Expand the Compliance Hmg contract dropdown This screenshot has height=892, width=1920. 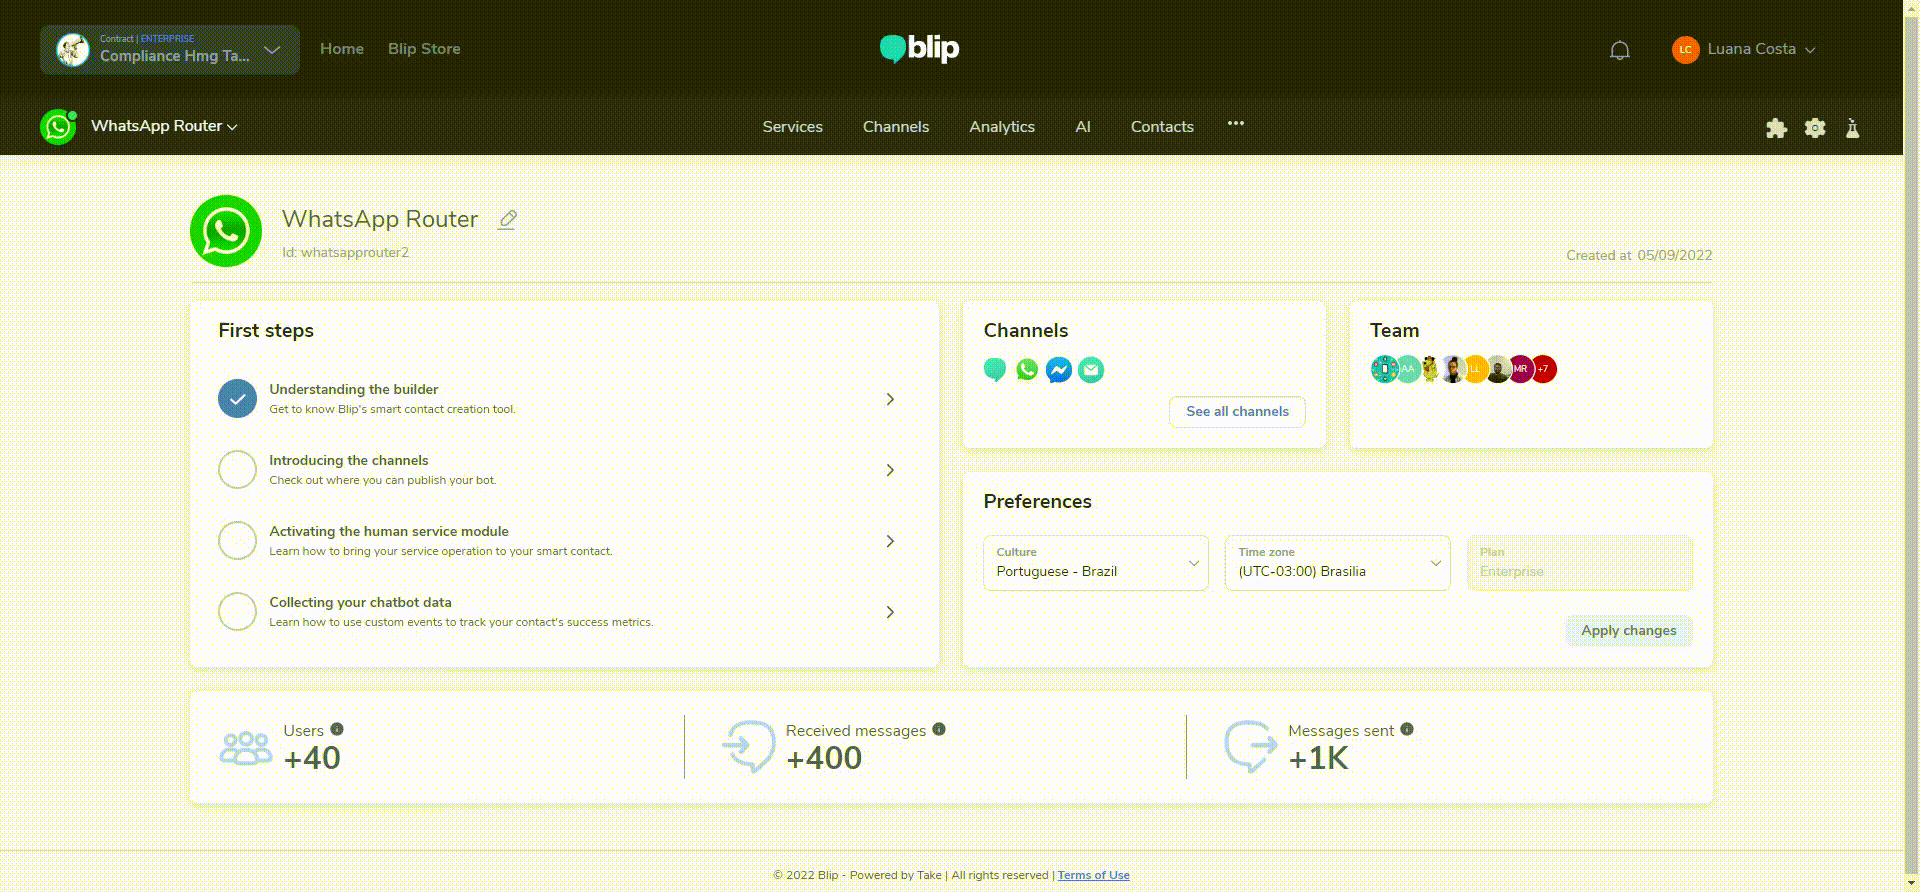(170, 50)
